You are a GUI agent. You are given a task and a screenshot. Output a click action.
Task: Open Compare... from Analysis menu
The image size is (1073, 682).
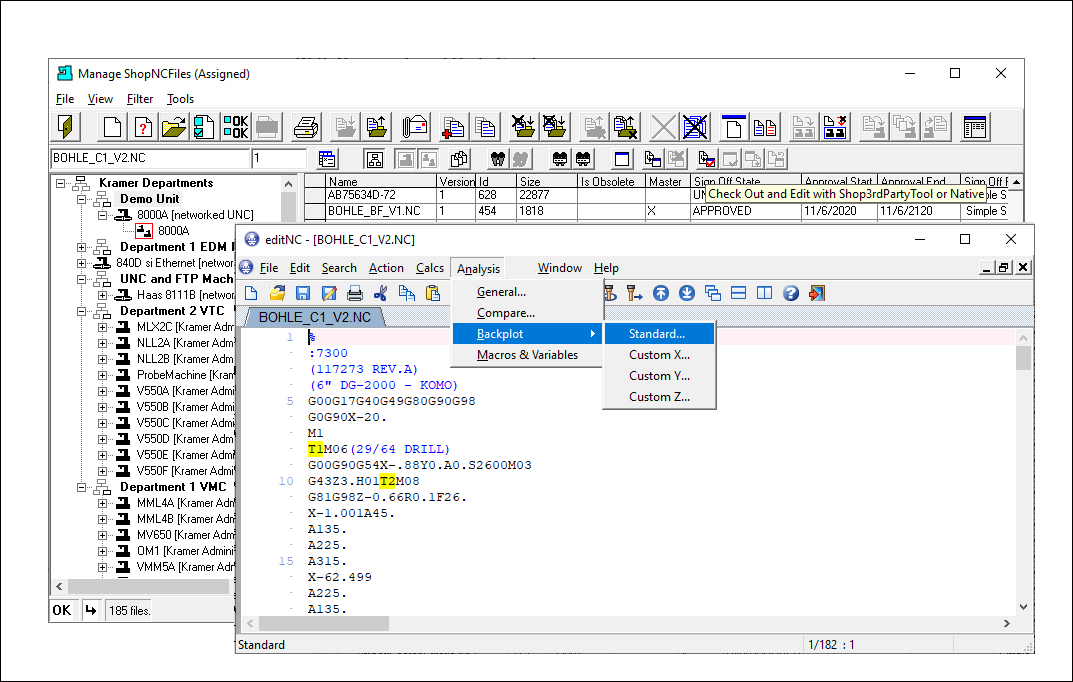(x=527, y=313)
